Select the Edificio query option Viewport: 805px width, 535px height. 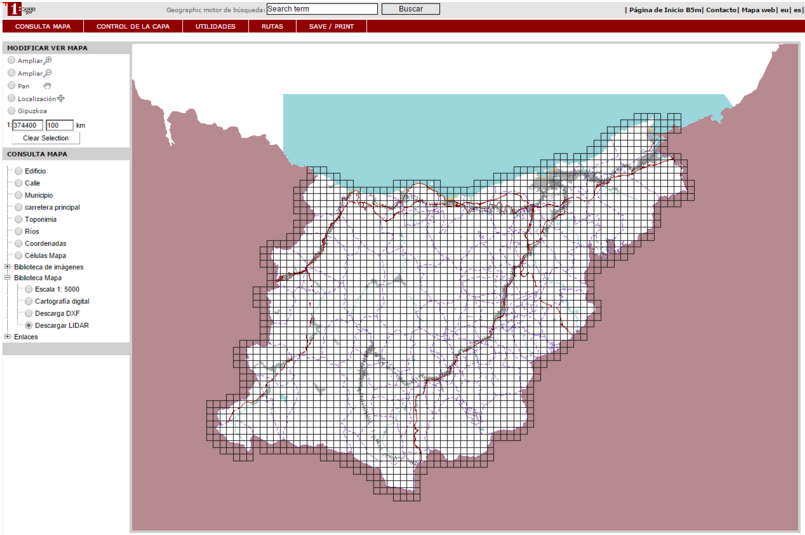19,171
